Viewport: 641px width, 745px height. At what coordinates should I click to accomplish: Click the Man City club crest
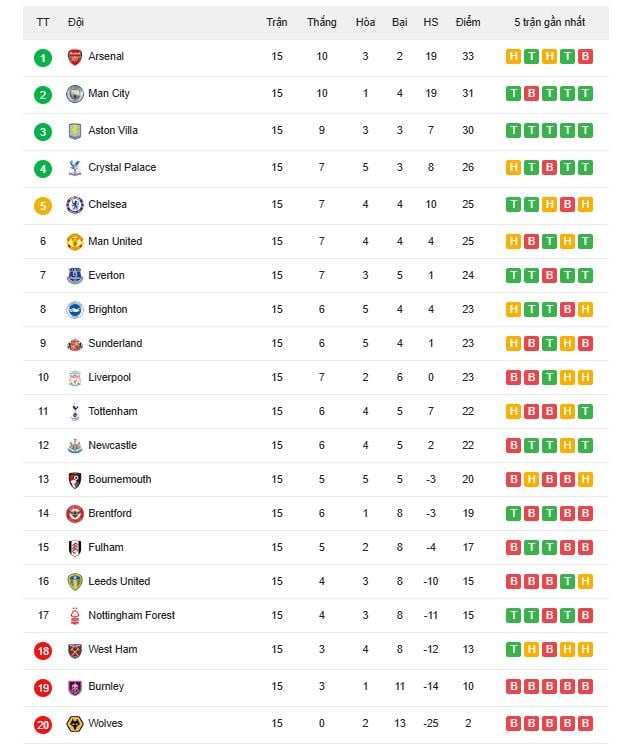pyautogui.click(x=75, y=94)
